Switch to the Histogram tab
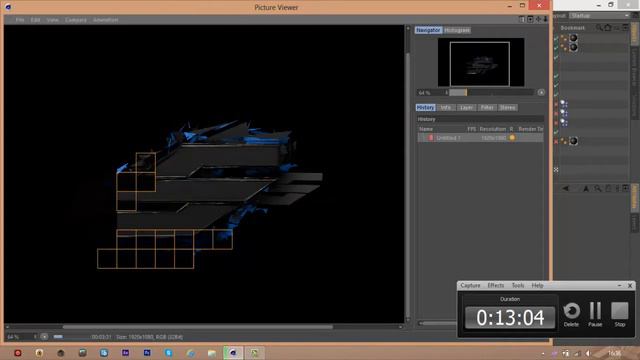Image resolution: width=640 pixels, height=360 pixels. 457,30
